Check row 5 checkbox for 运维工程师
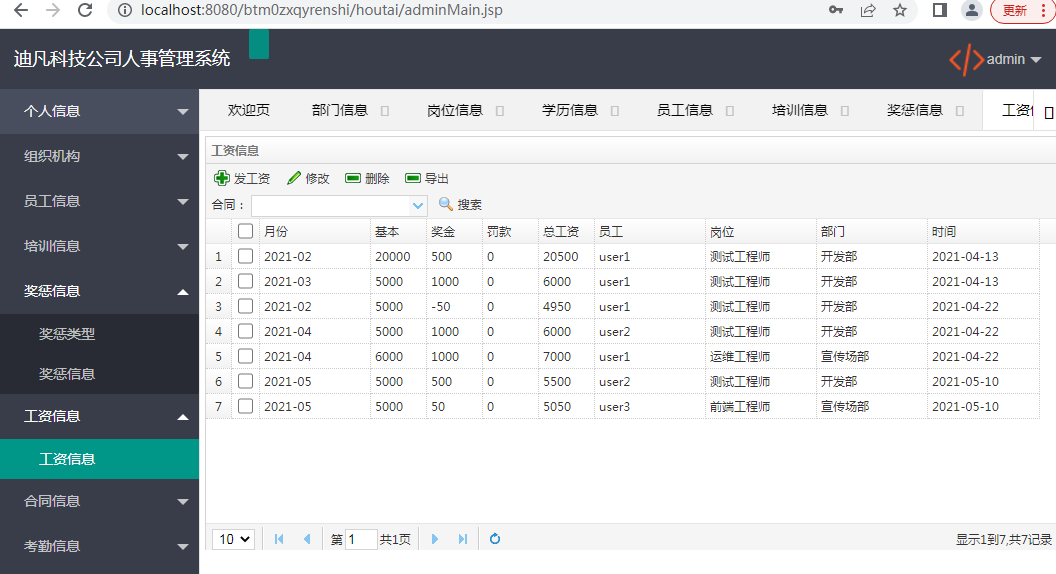The width and height of the screenshot is (1056, 574). (245, 356)
